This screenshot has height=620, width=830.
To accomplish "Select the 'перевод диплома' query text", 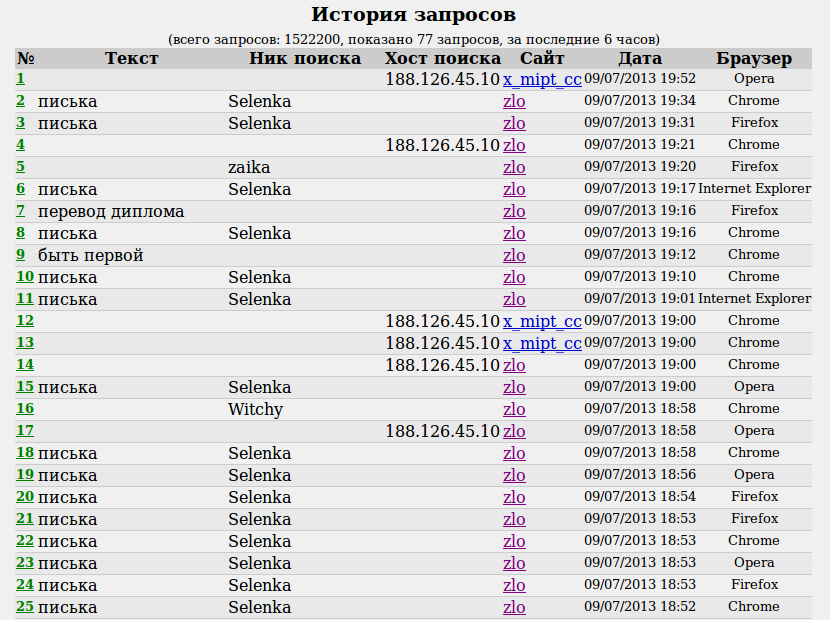I will click(x=111, y=211).
